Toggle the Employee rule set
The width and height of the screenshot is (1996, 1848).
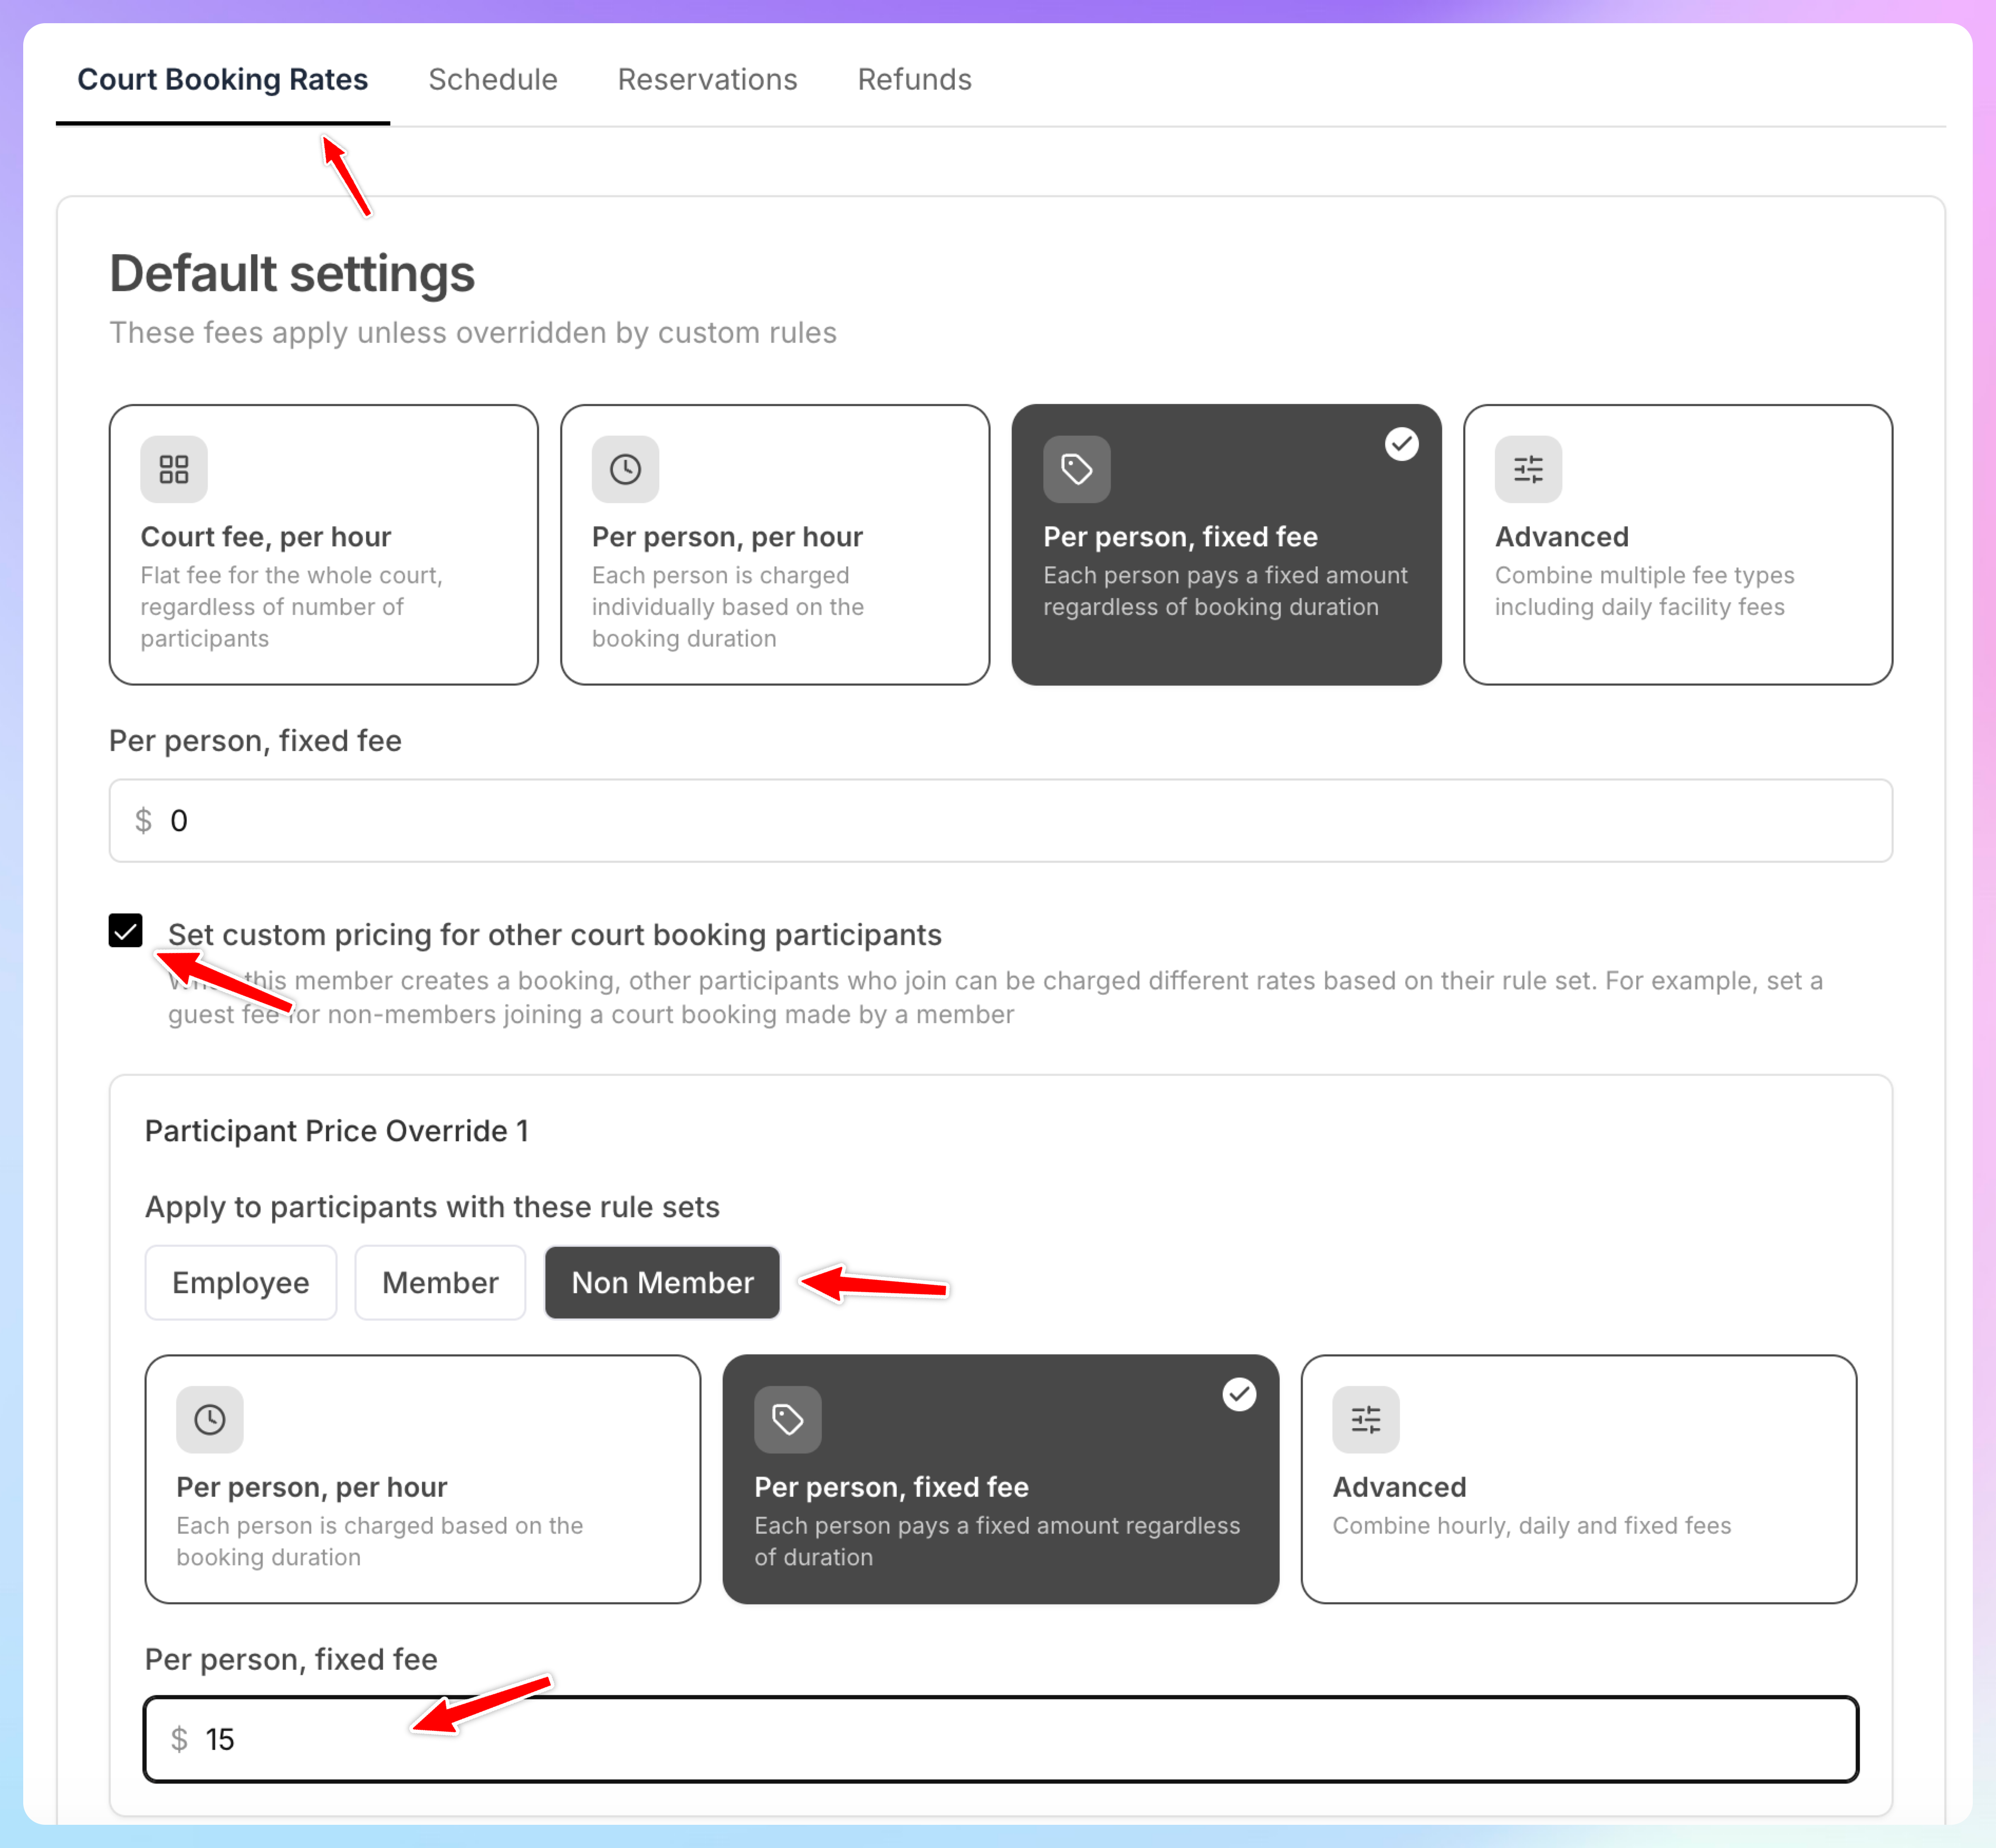[x=241, y=1283]
